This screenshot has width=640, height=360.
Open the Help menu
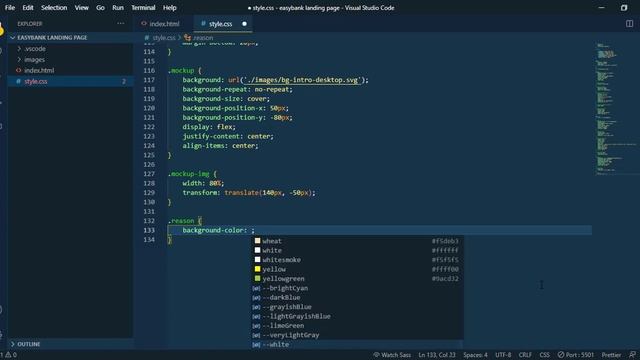pyautogui.click(x=169, y=8)
